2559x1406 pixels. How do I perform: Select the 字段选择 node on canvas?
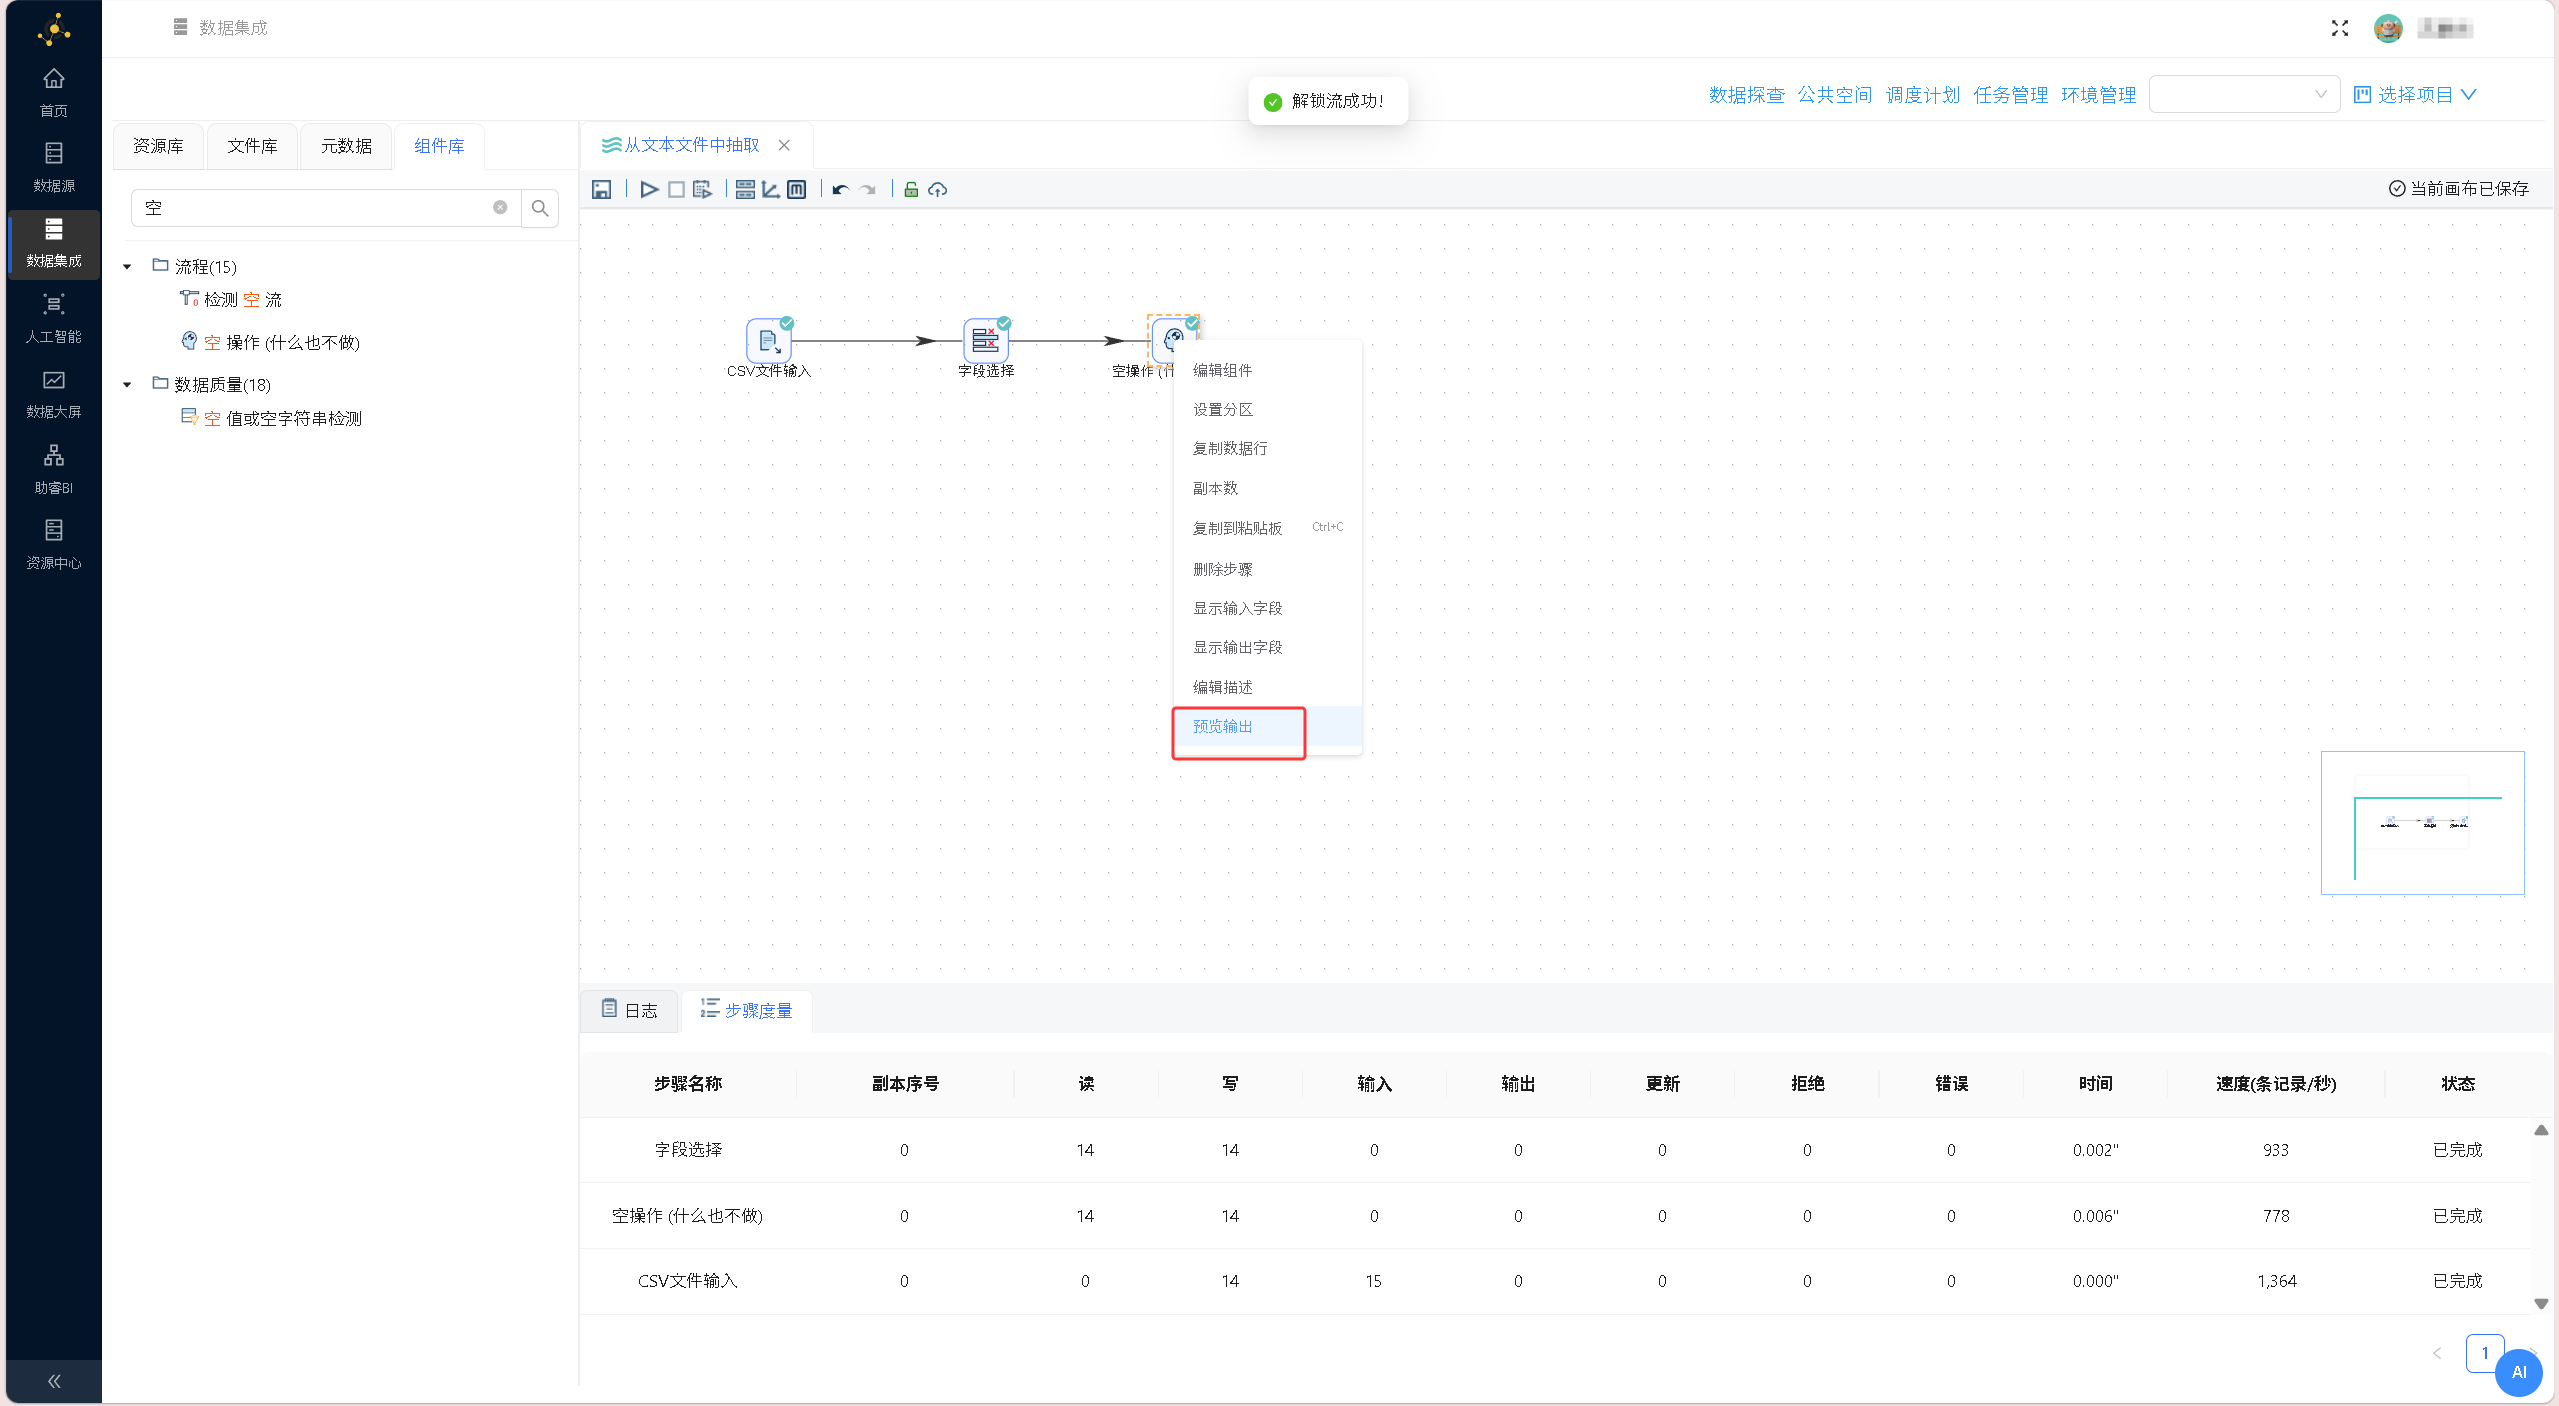(985, 341)
